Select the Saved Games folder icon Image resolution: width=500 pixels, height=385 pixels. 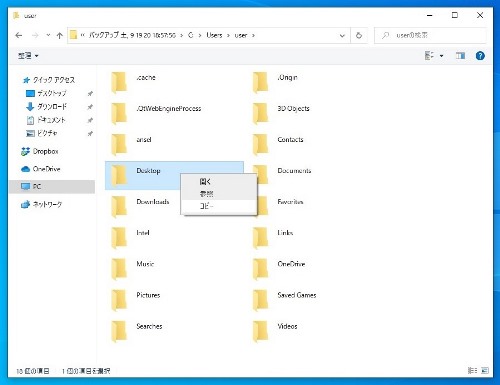[260, 300]
